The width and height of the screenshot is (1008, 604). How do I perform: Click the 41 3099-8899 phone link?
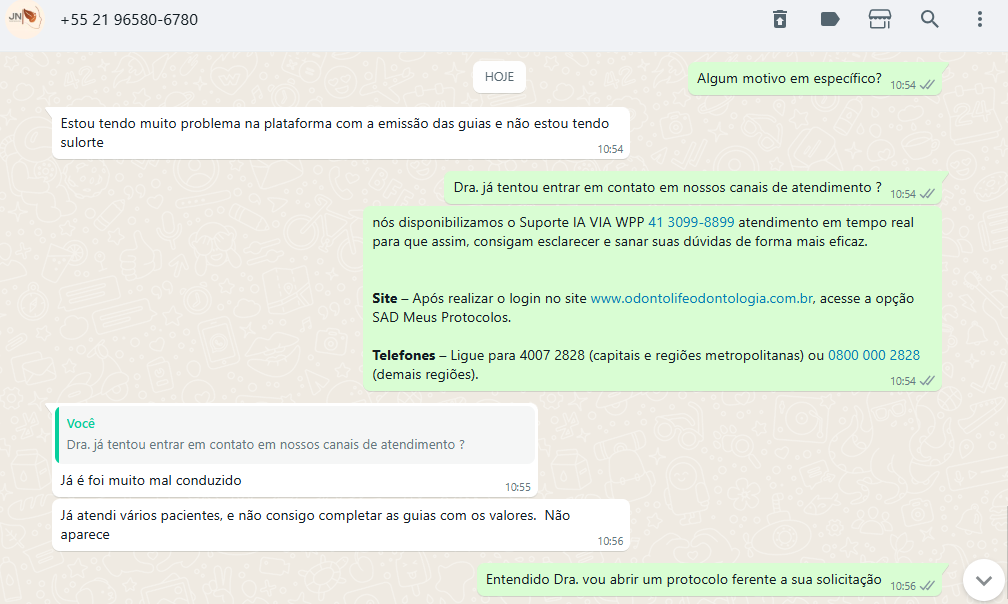tap(691, 222)
